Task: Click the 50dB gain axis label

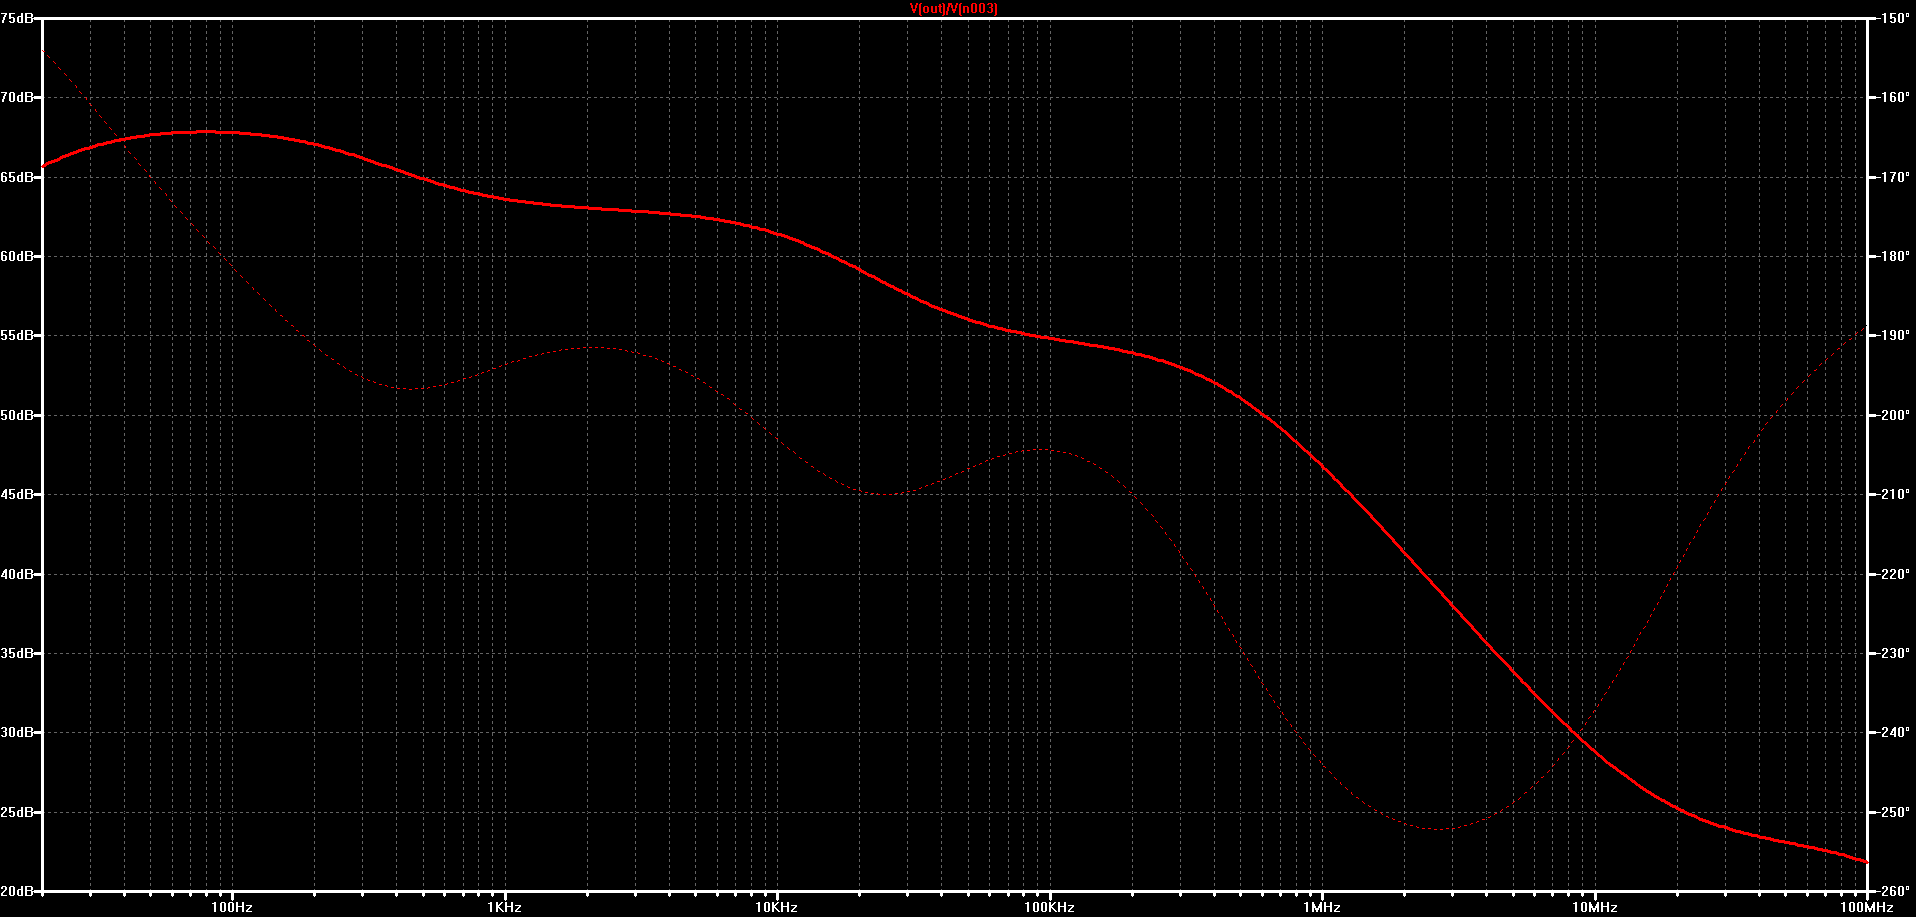Action: point(17,415)
